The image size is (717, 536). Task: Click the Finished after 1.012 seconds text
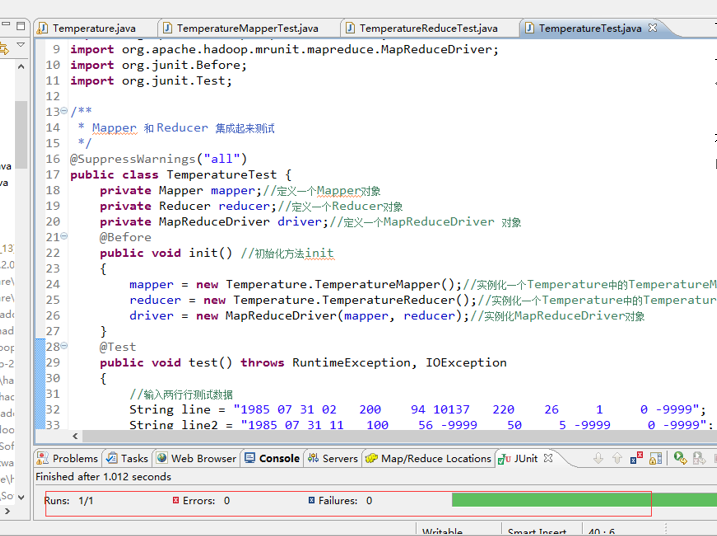point(103,477)
